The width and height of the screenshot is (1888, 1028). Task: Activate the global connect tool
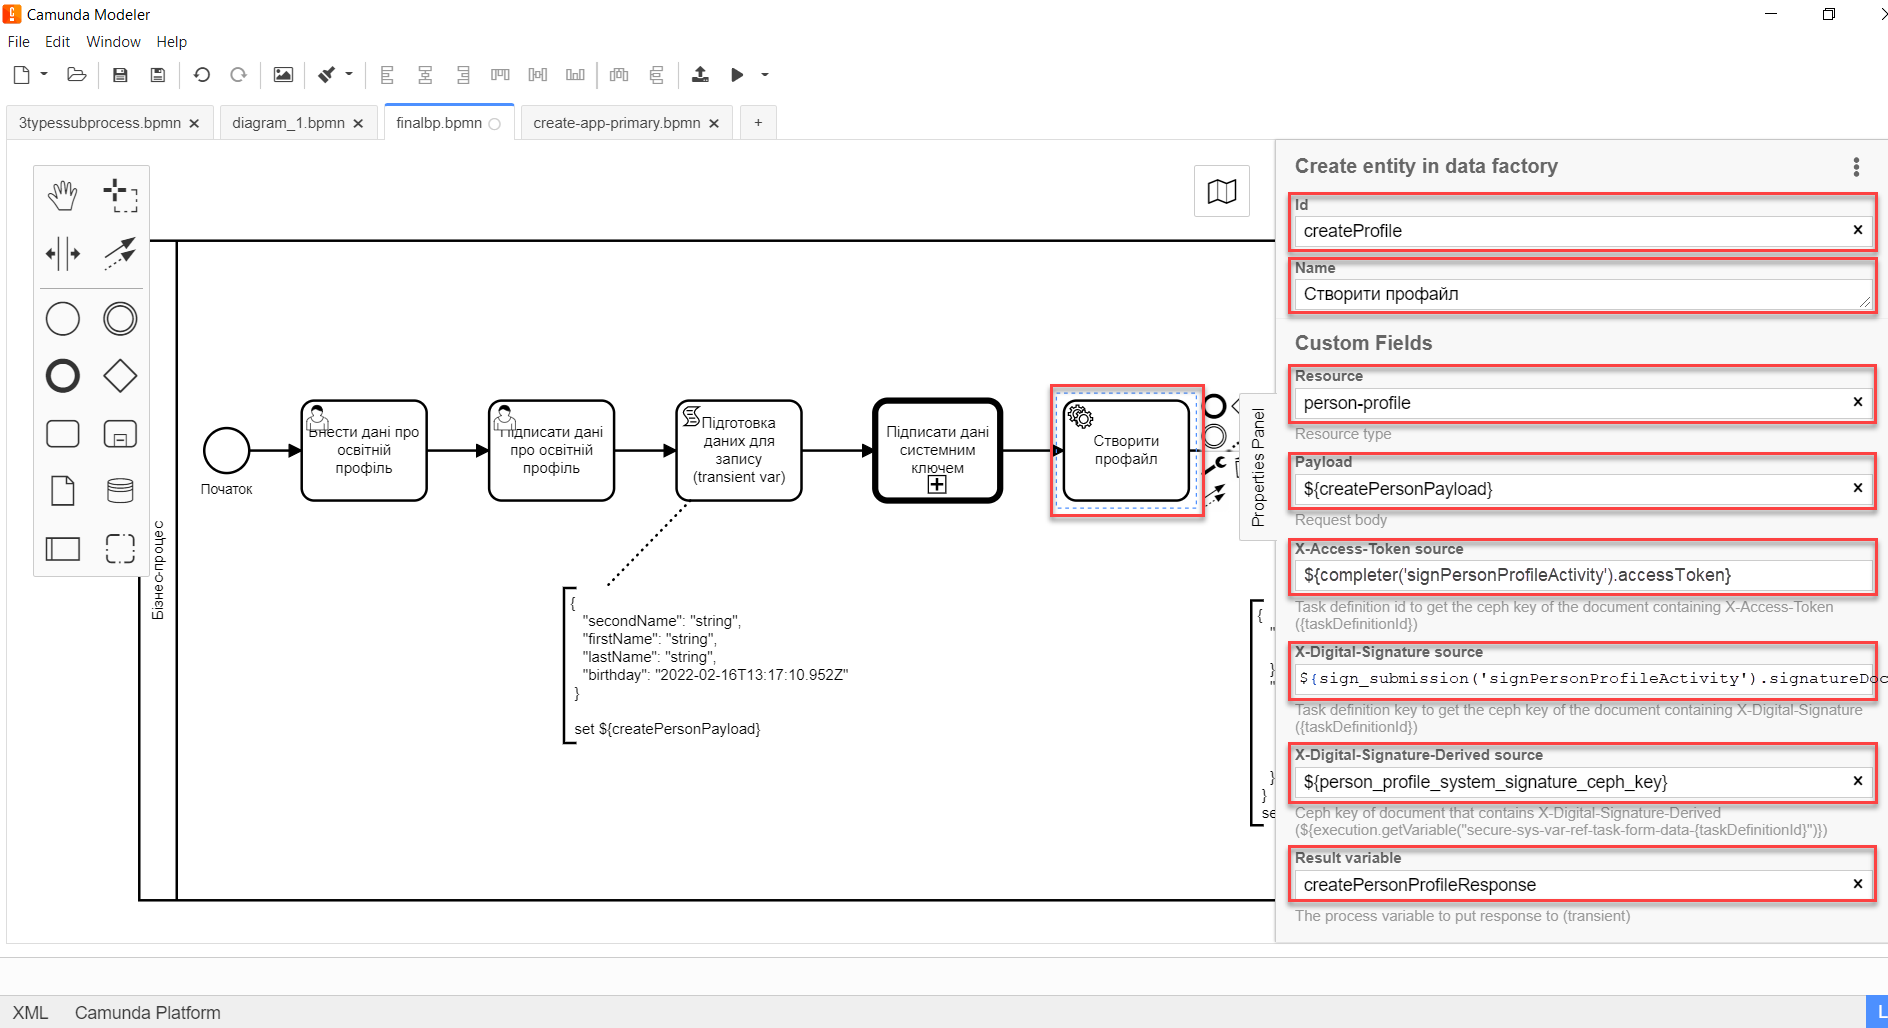pyautogui.click(x=120, y=253)
